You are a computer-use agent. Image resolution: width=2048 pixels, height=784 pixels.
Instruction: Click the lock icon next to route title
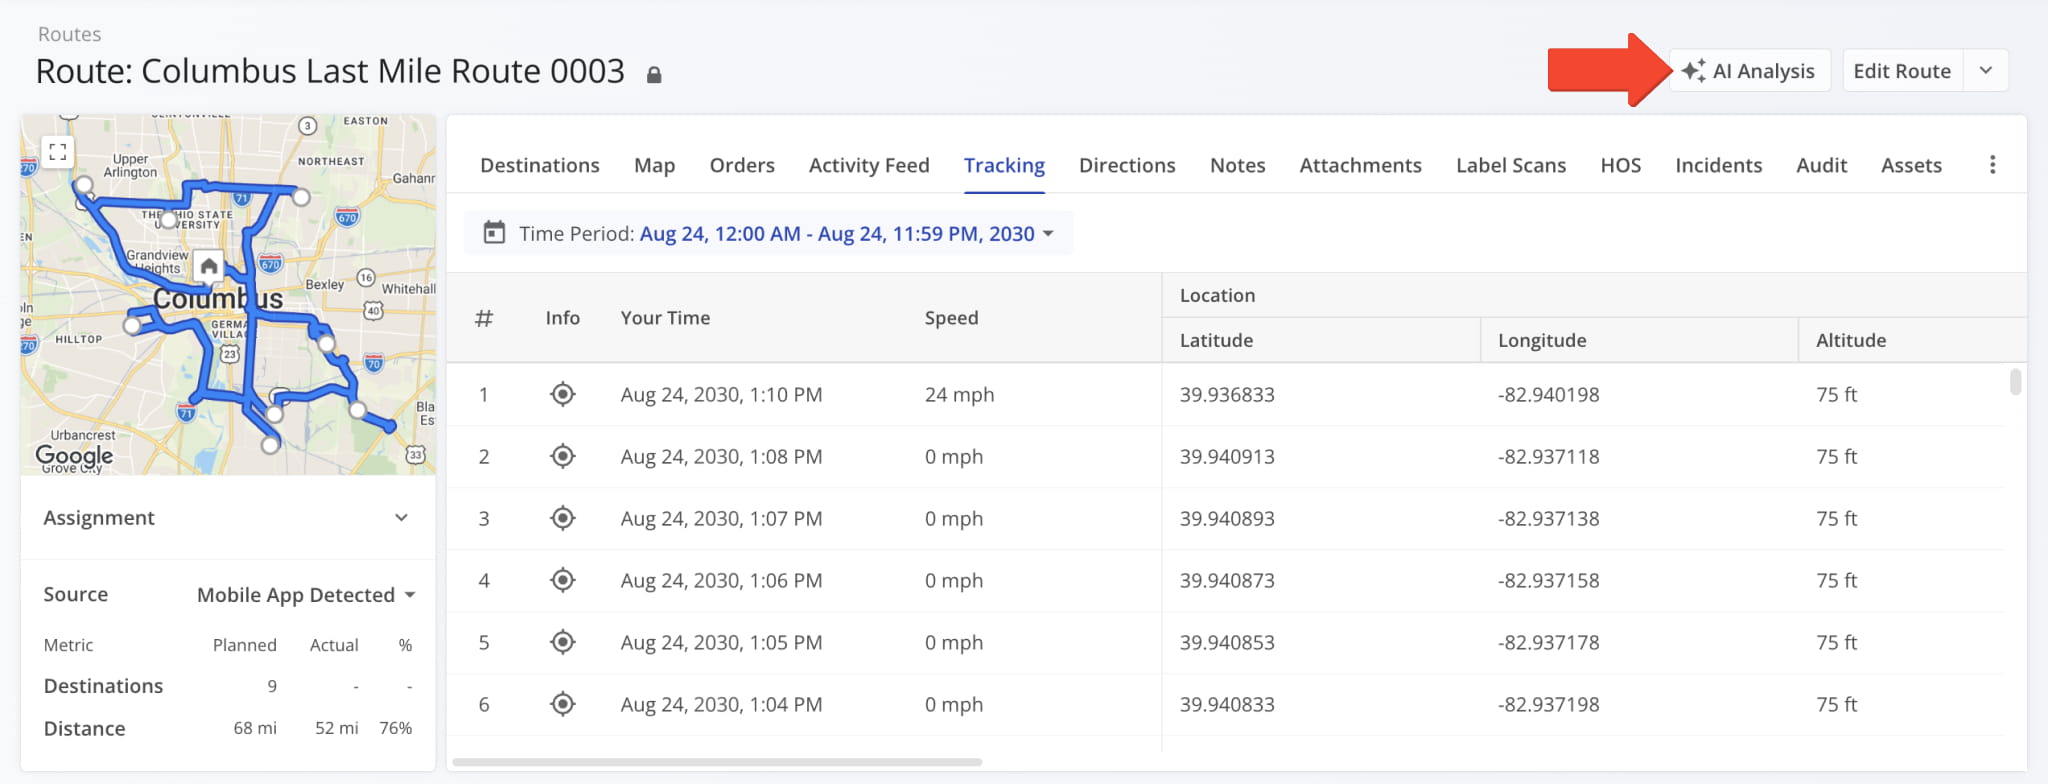654,75
